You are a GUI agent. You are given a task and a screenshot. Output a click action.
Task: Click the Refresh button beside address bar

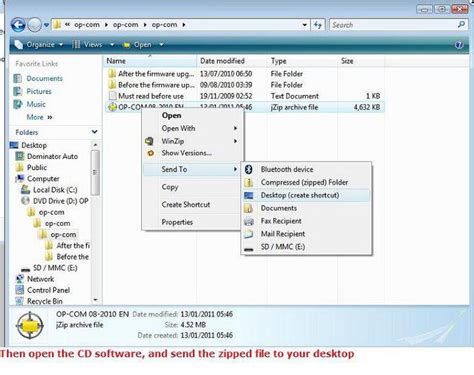318,25
